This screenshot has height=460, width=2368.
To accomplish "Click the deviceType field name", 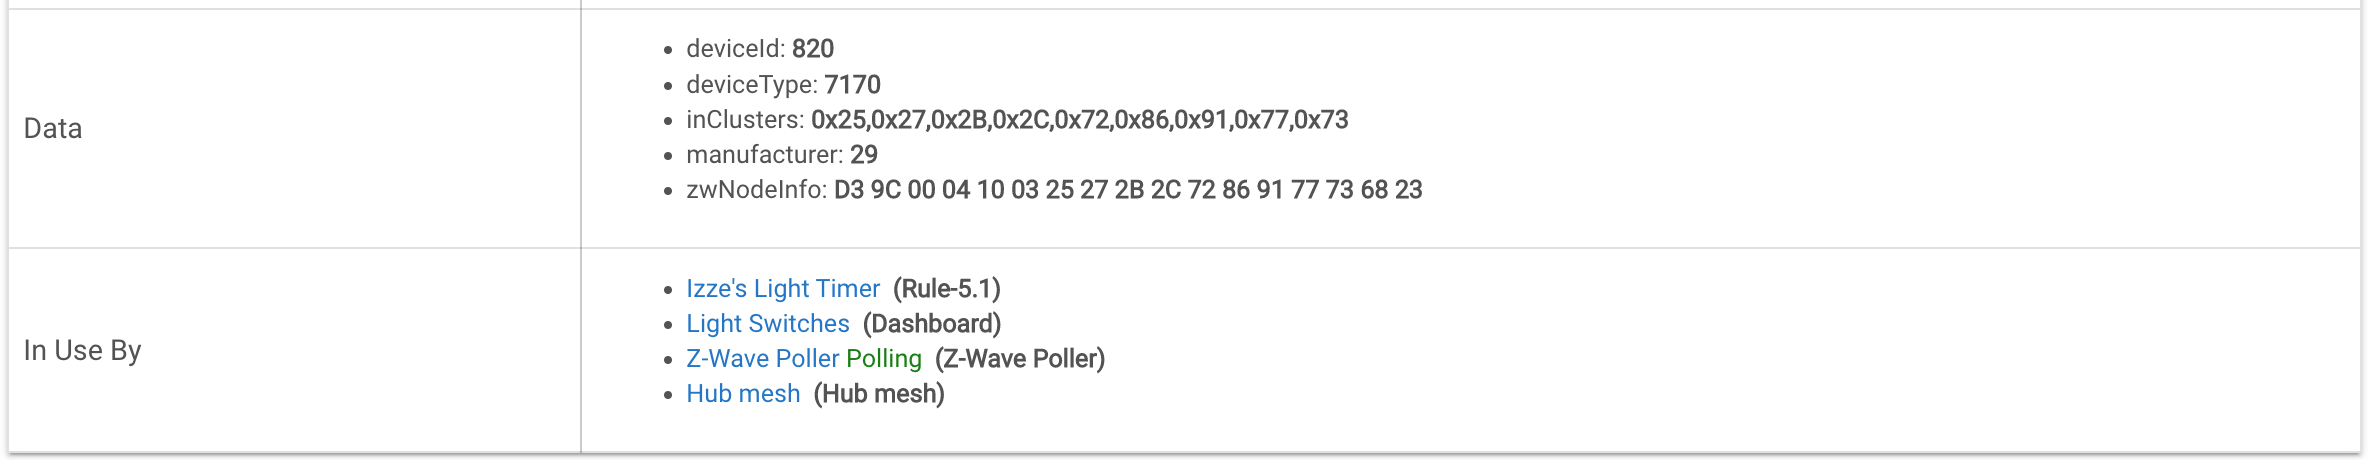I will pos(752,85).
